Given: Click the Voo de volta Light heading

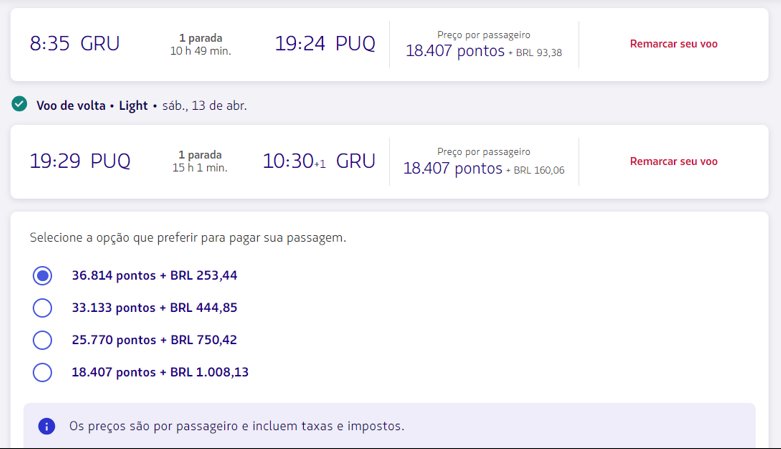Looking at the screenshot, I should (x=92, y=106).
